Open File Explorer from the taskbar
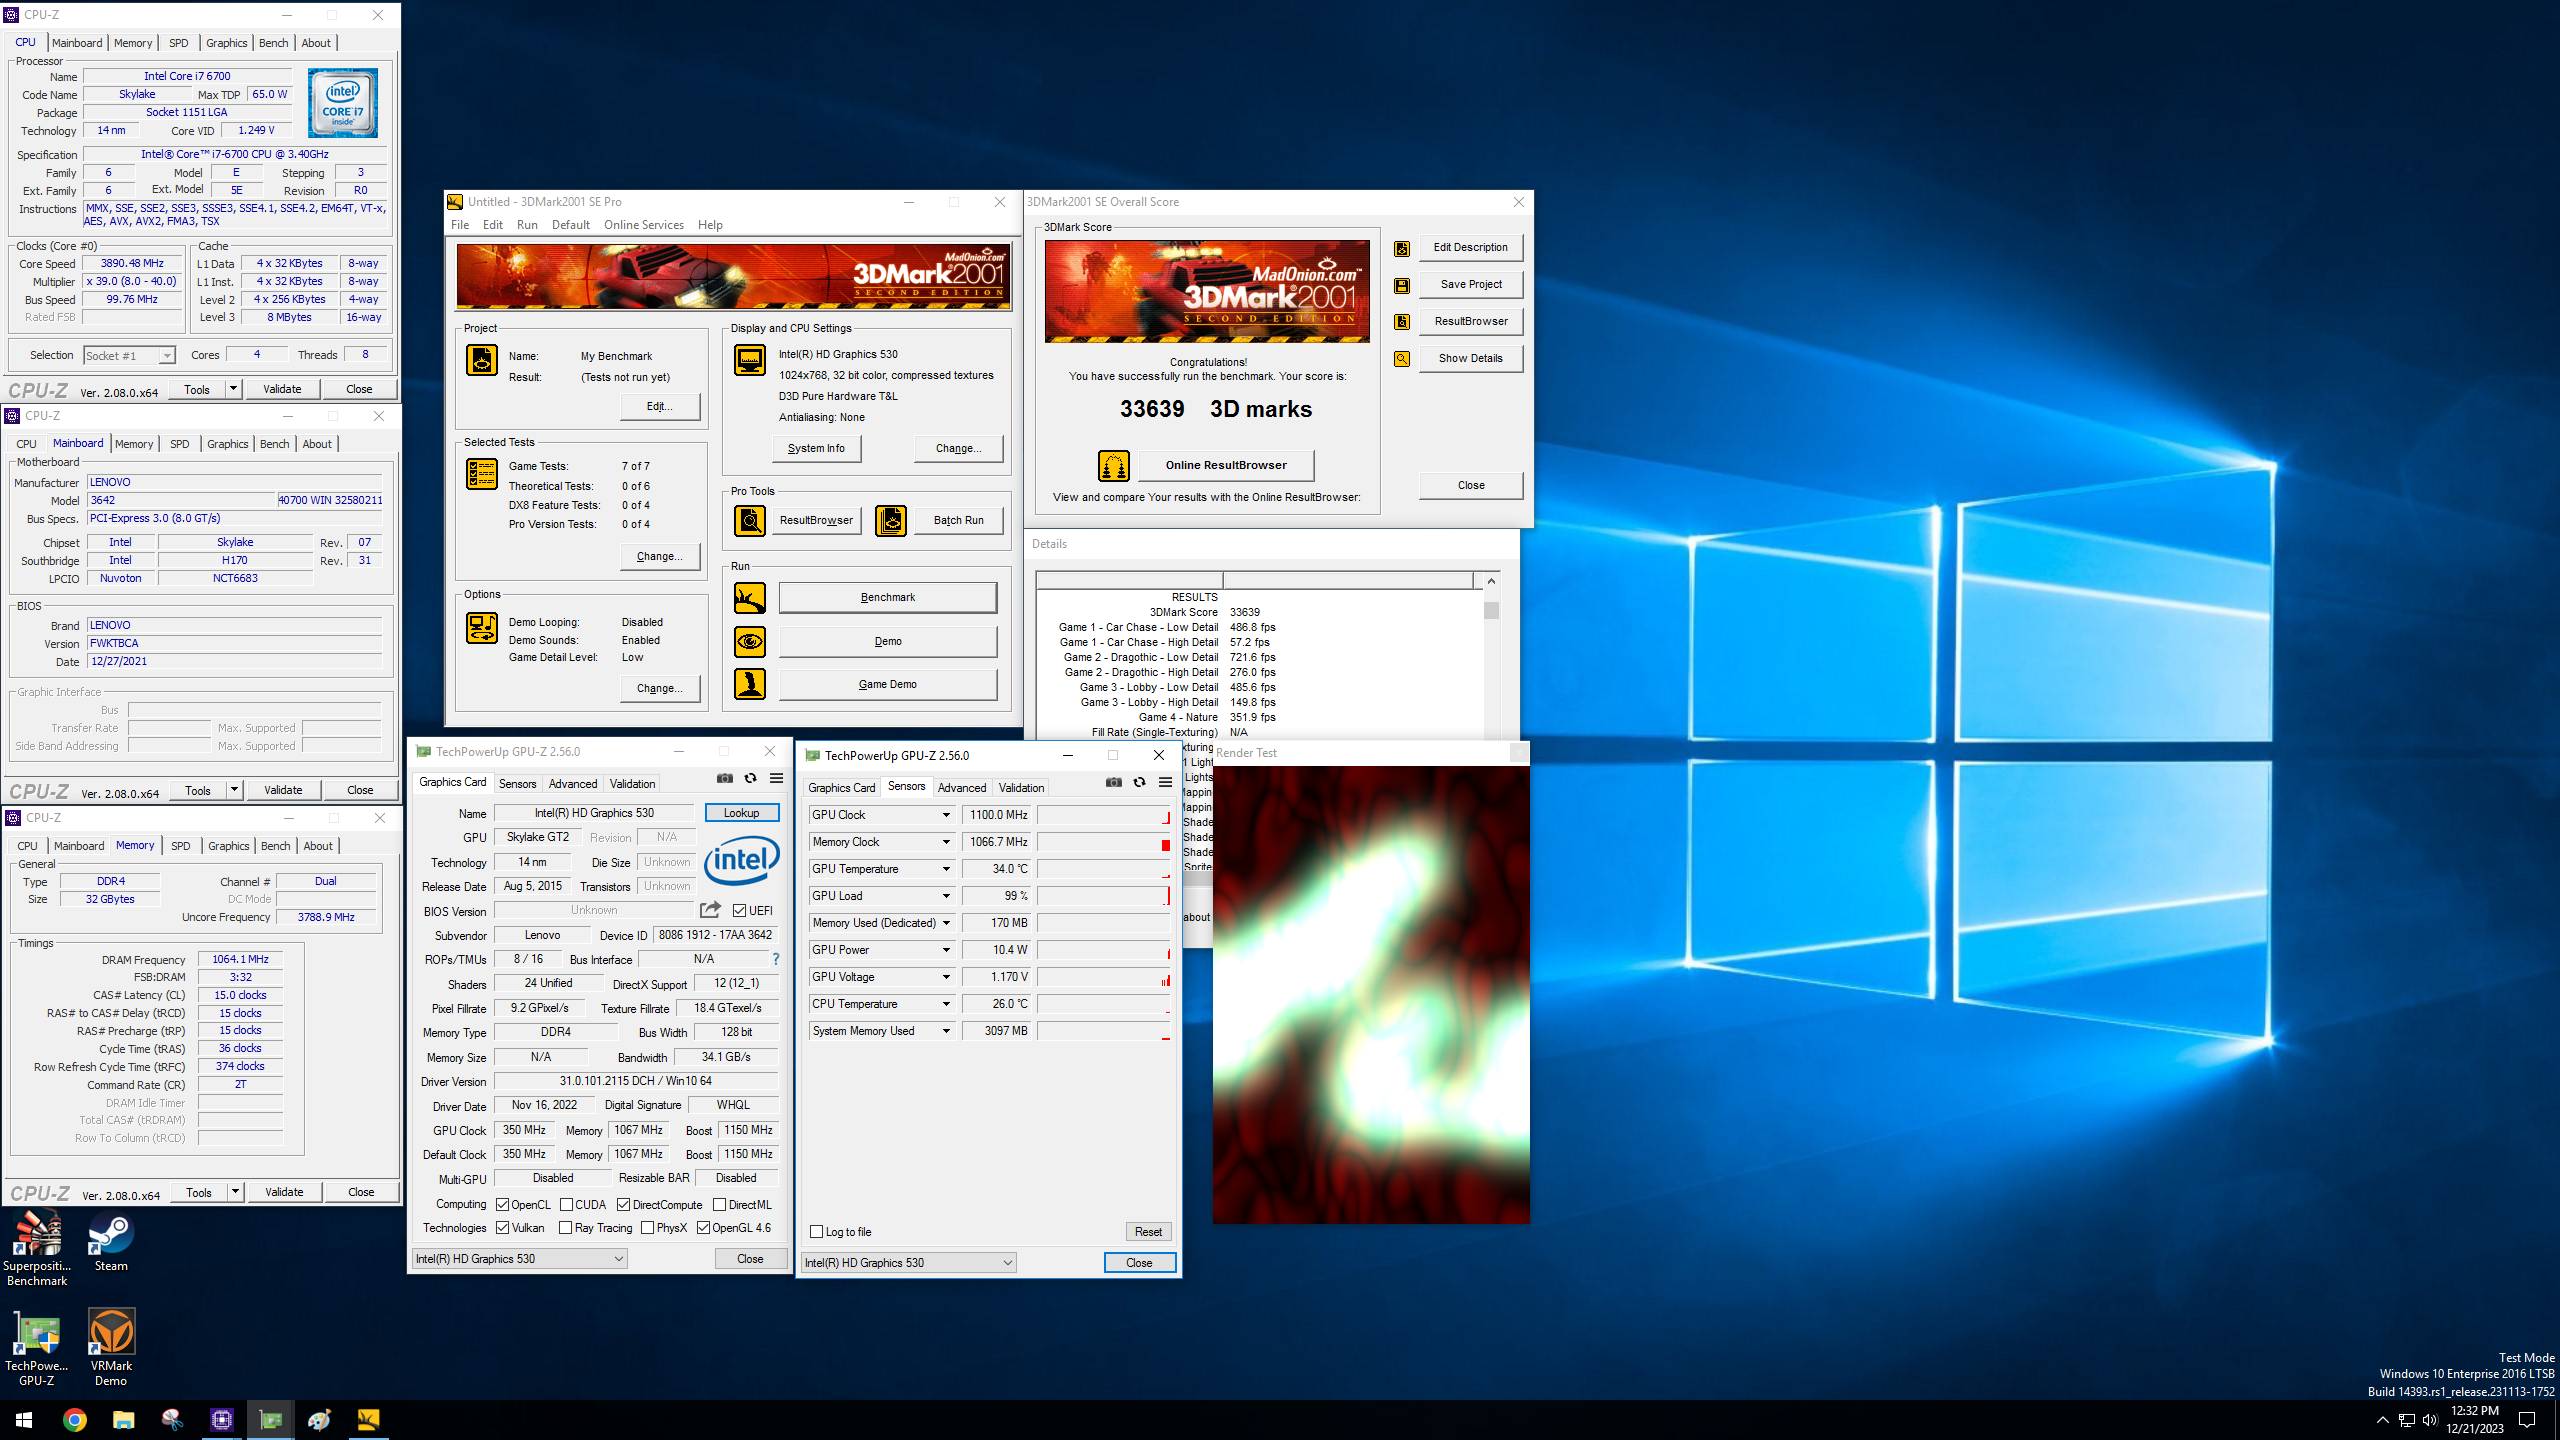Viewport: 2560px width, 1440px height. [x=123, y=1420]
